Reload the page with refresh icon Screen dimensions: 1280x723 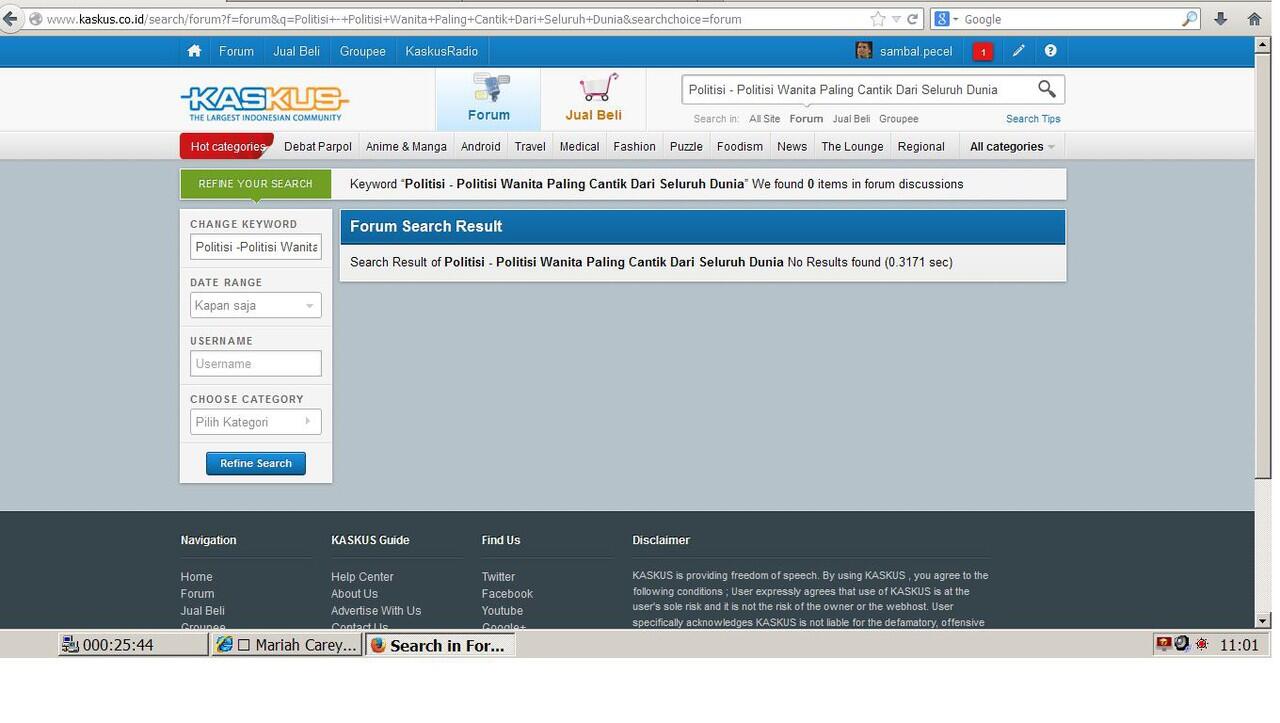coord(912,19)
